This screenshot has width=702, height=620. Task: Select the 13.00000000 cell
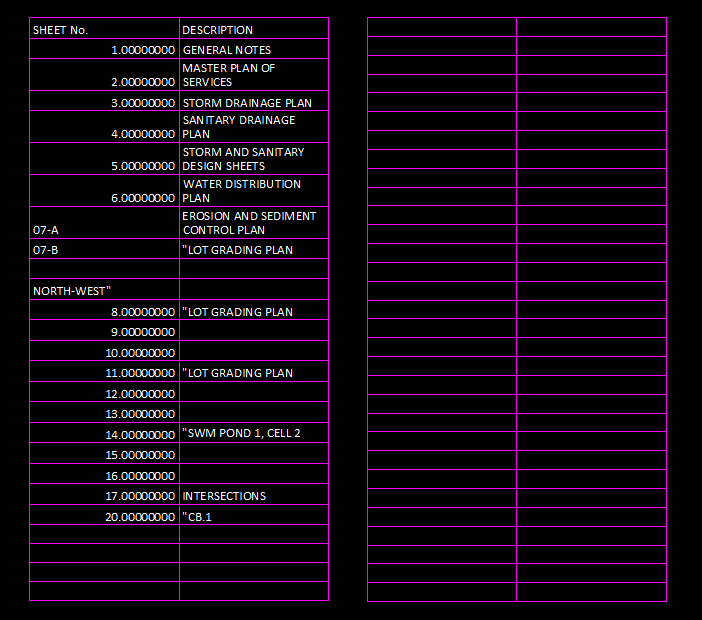(x=104, y=412)
